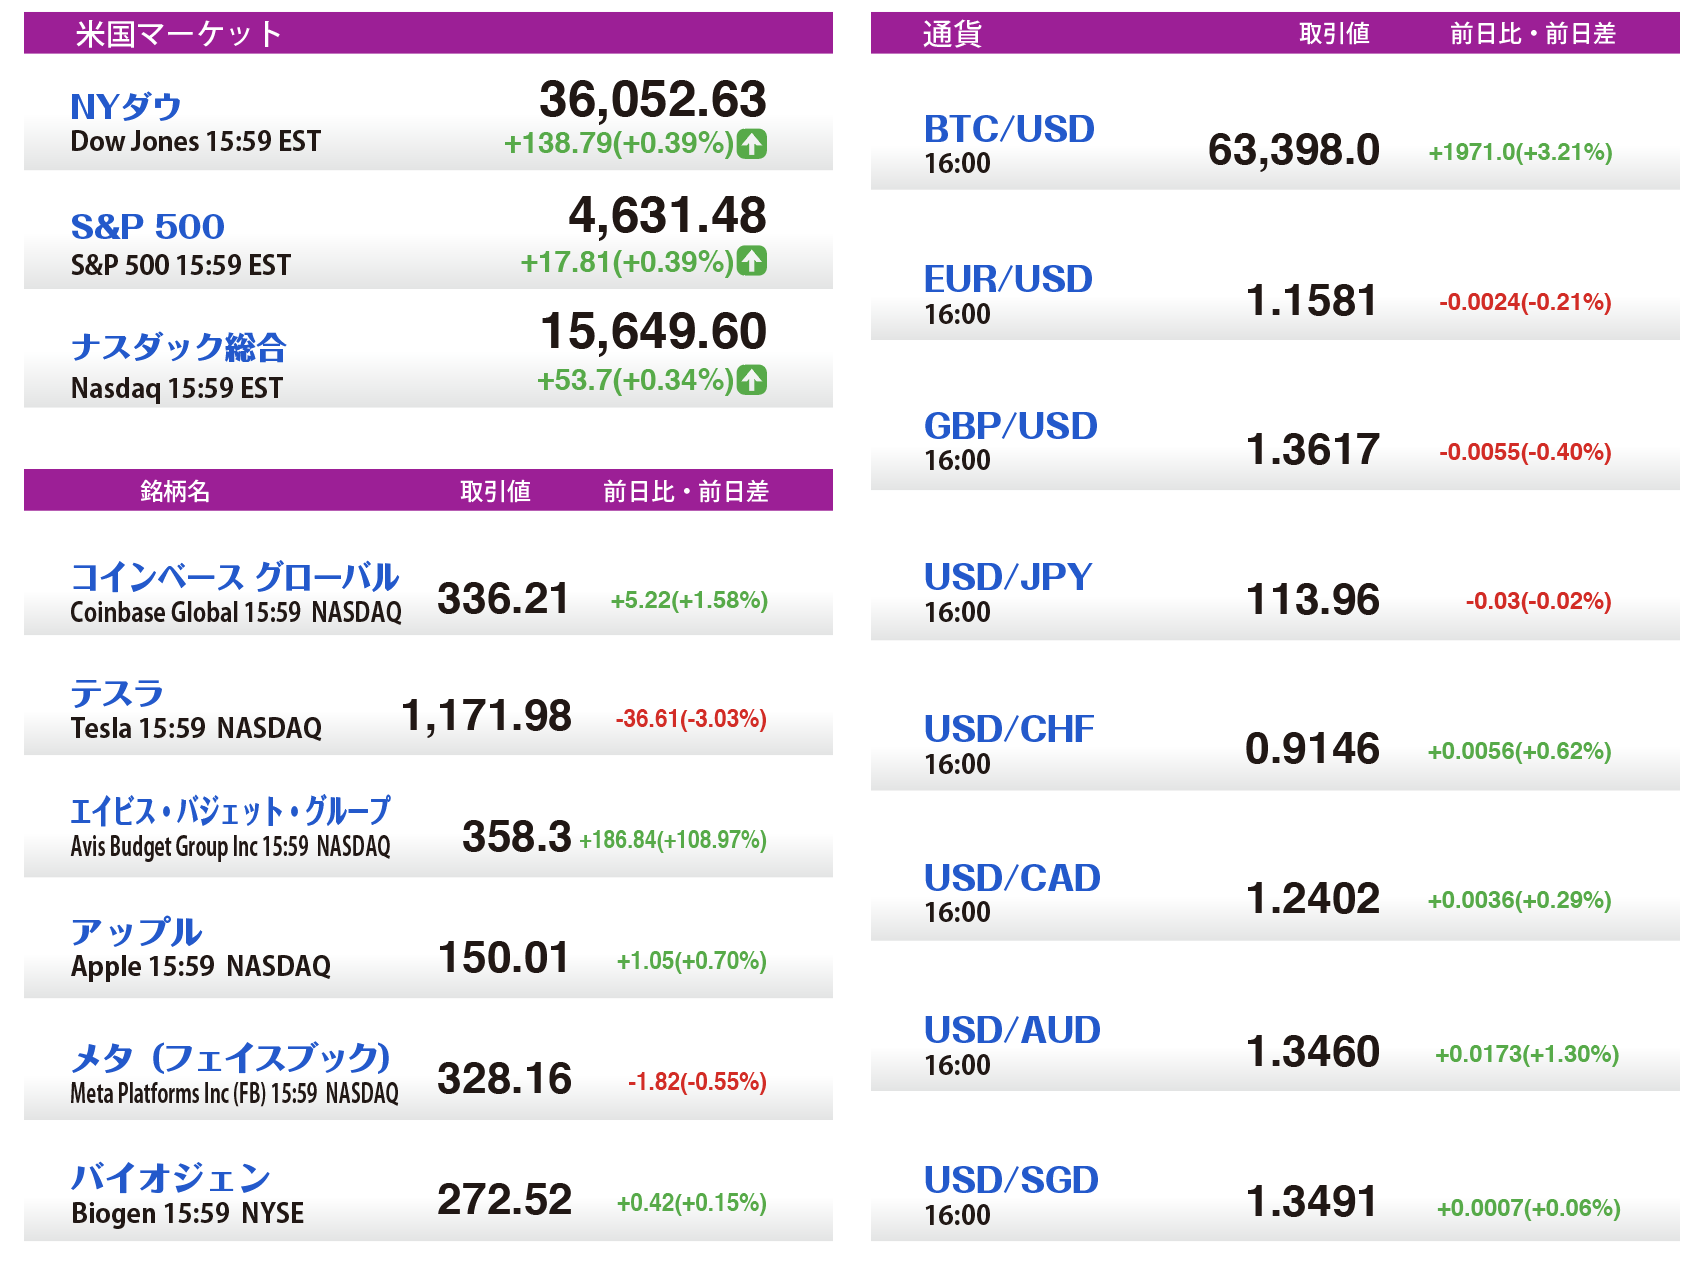The width and height of the screenshot is (1708, 1272).
Task: Click the 米国マーケット section header
Action: 180,34
